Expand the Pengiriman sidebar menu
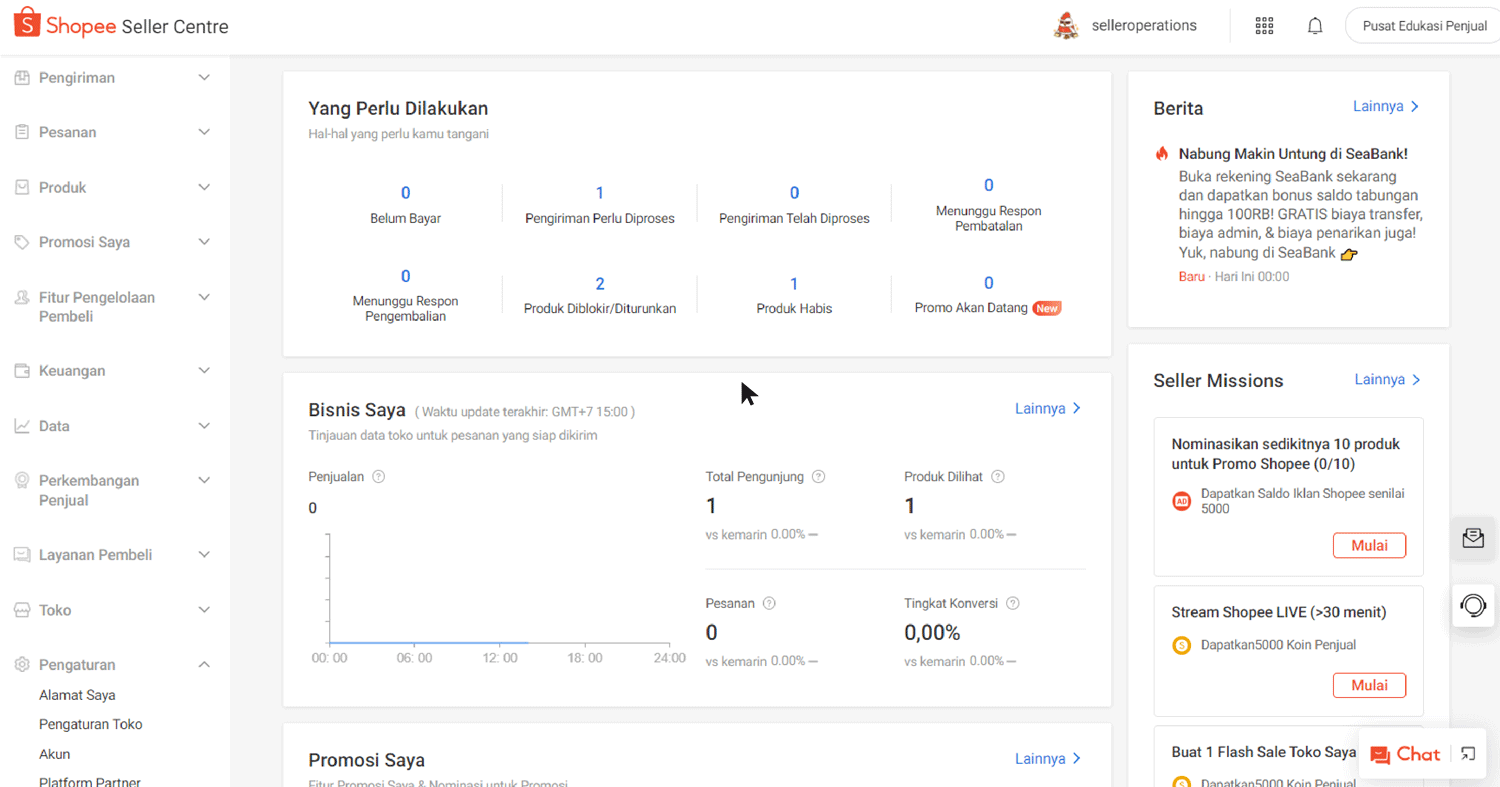1500x787 pixels. (204, 78)
